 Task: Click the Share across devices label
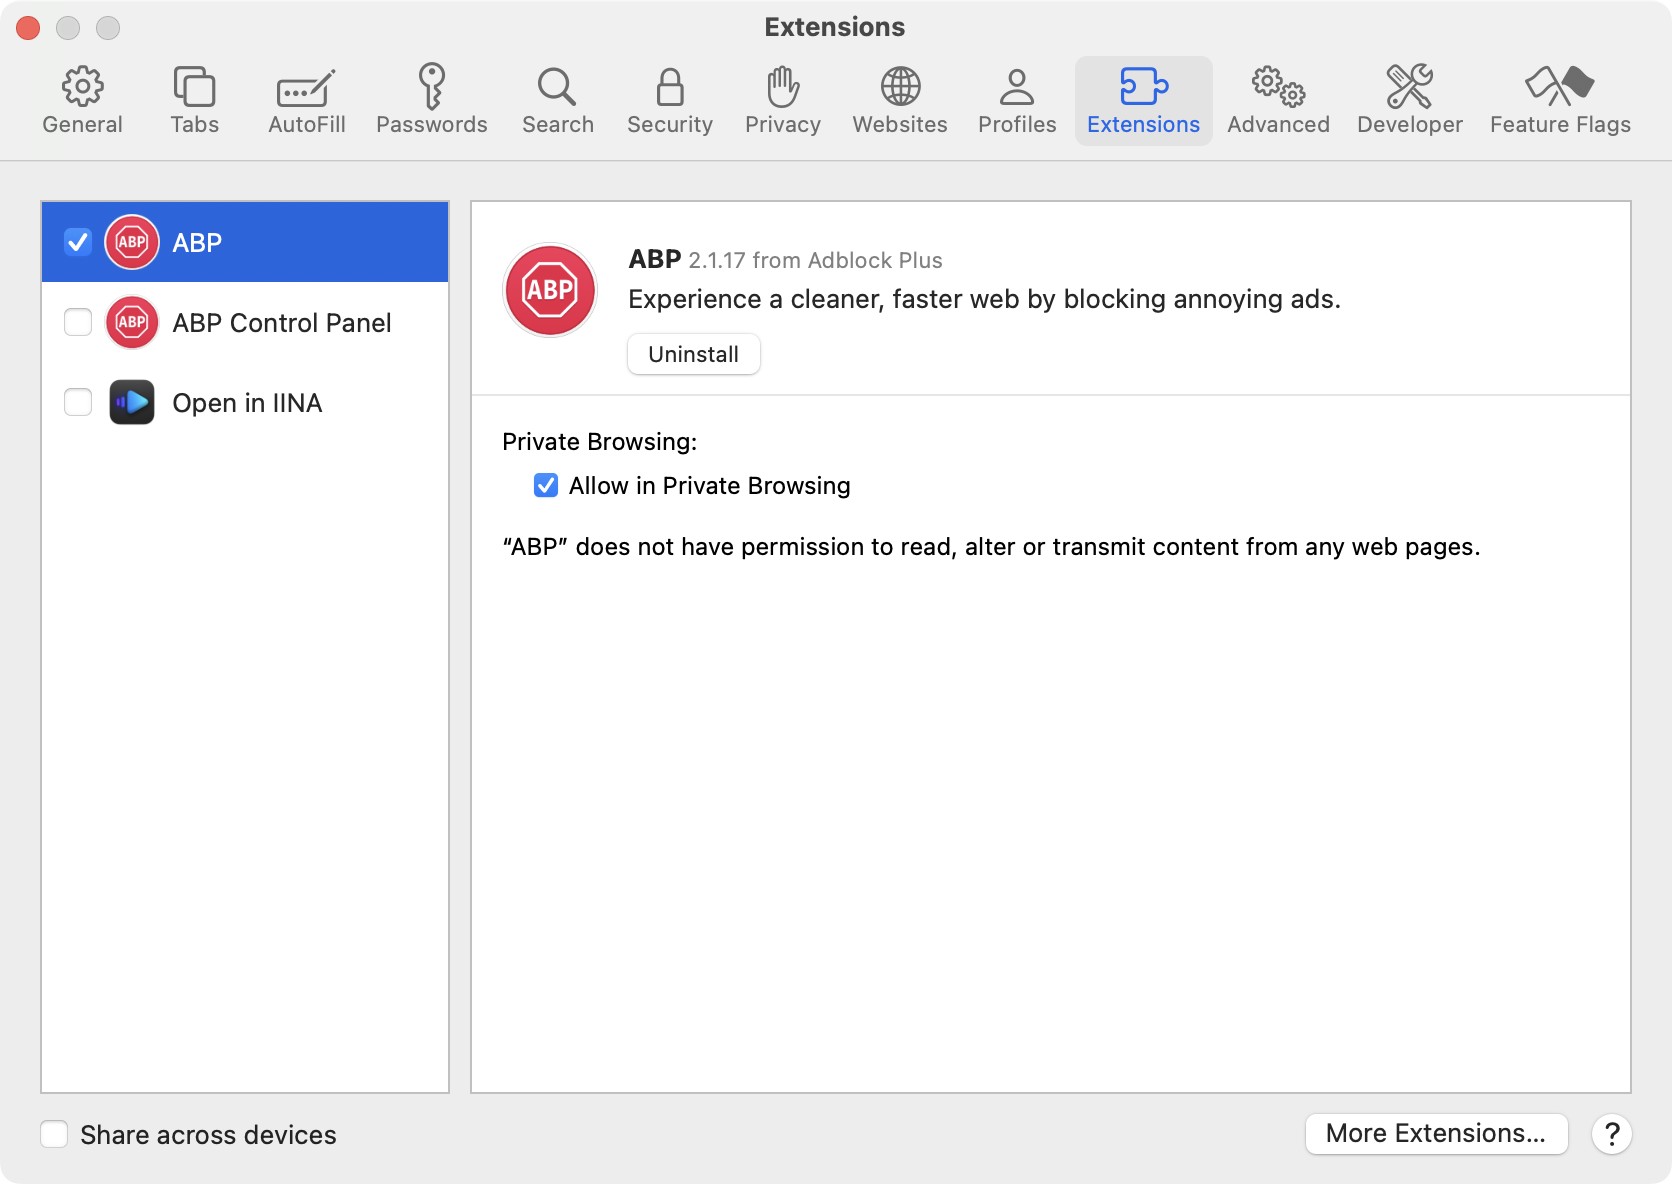(x=208, y=1134)
